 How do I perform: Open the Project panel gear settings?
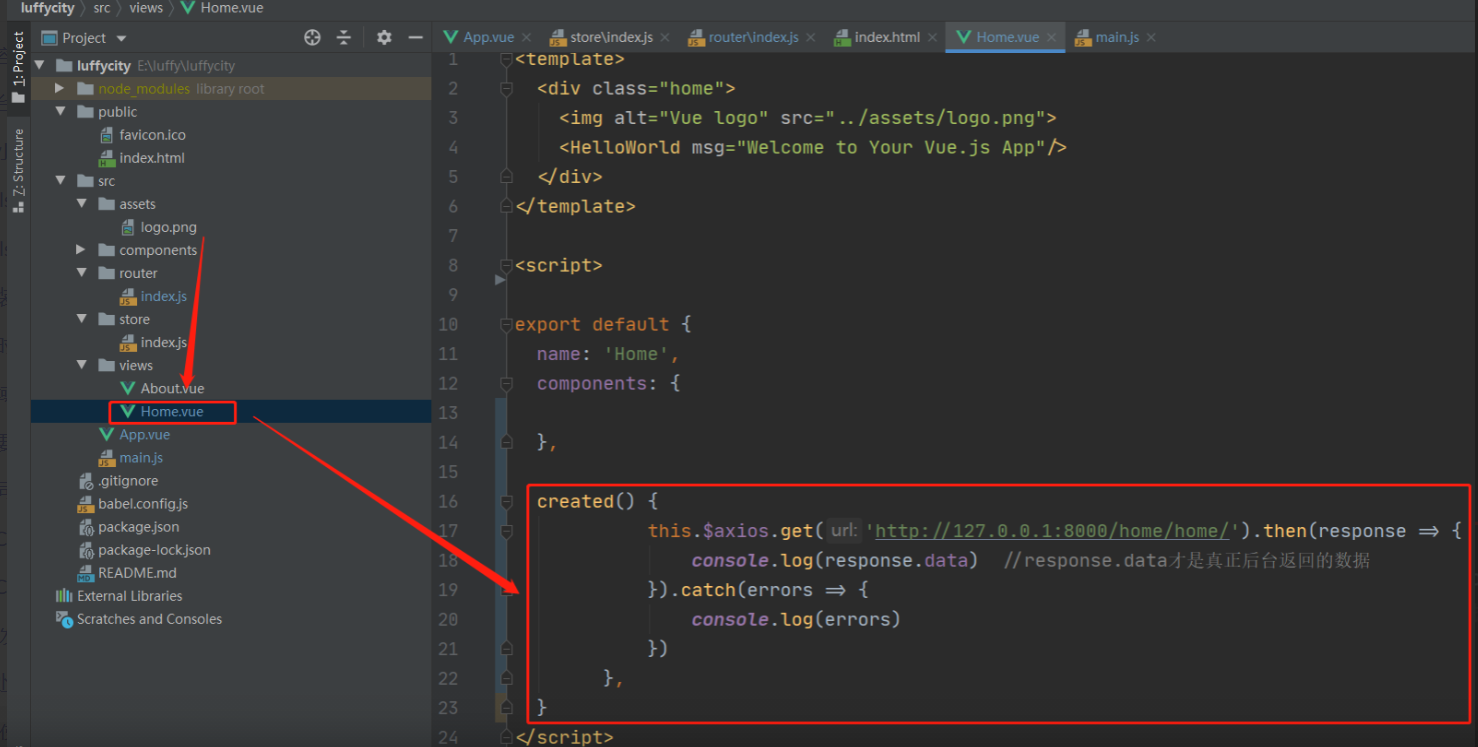pyautogui.click(x=384, y=38)
